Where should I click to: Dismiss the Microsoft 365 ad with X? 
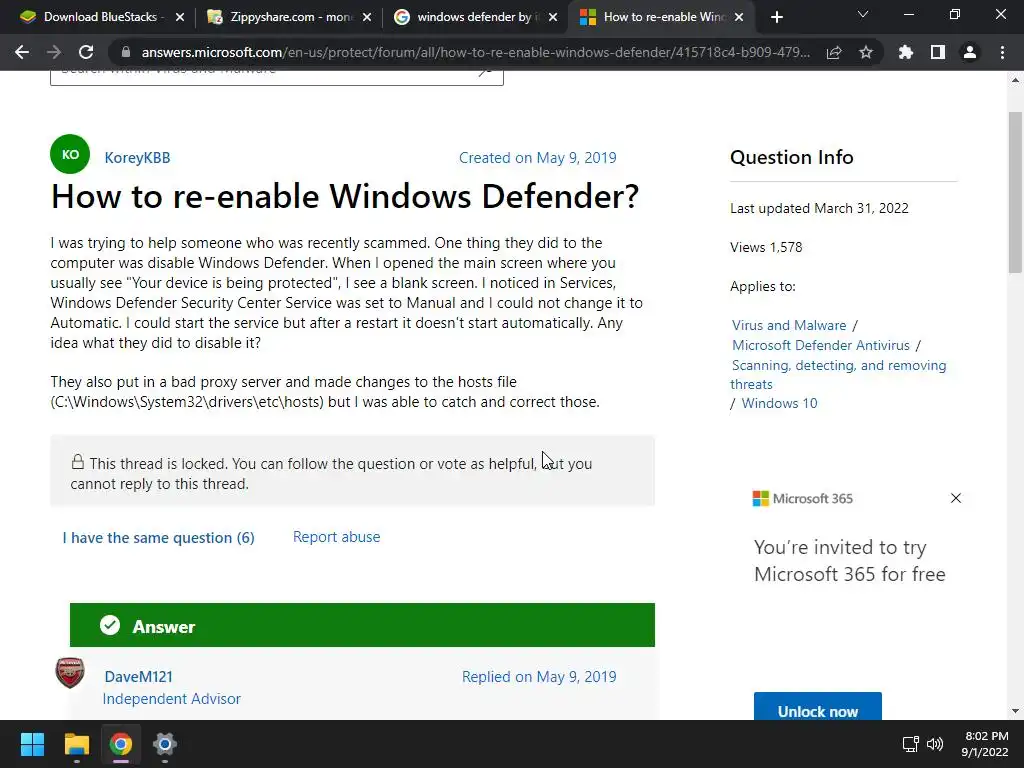click(955, 498)
